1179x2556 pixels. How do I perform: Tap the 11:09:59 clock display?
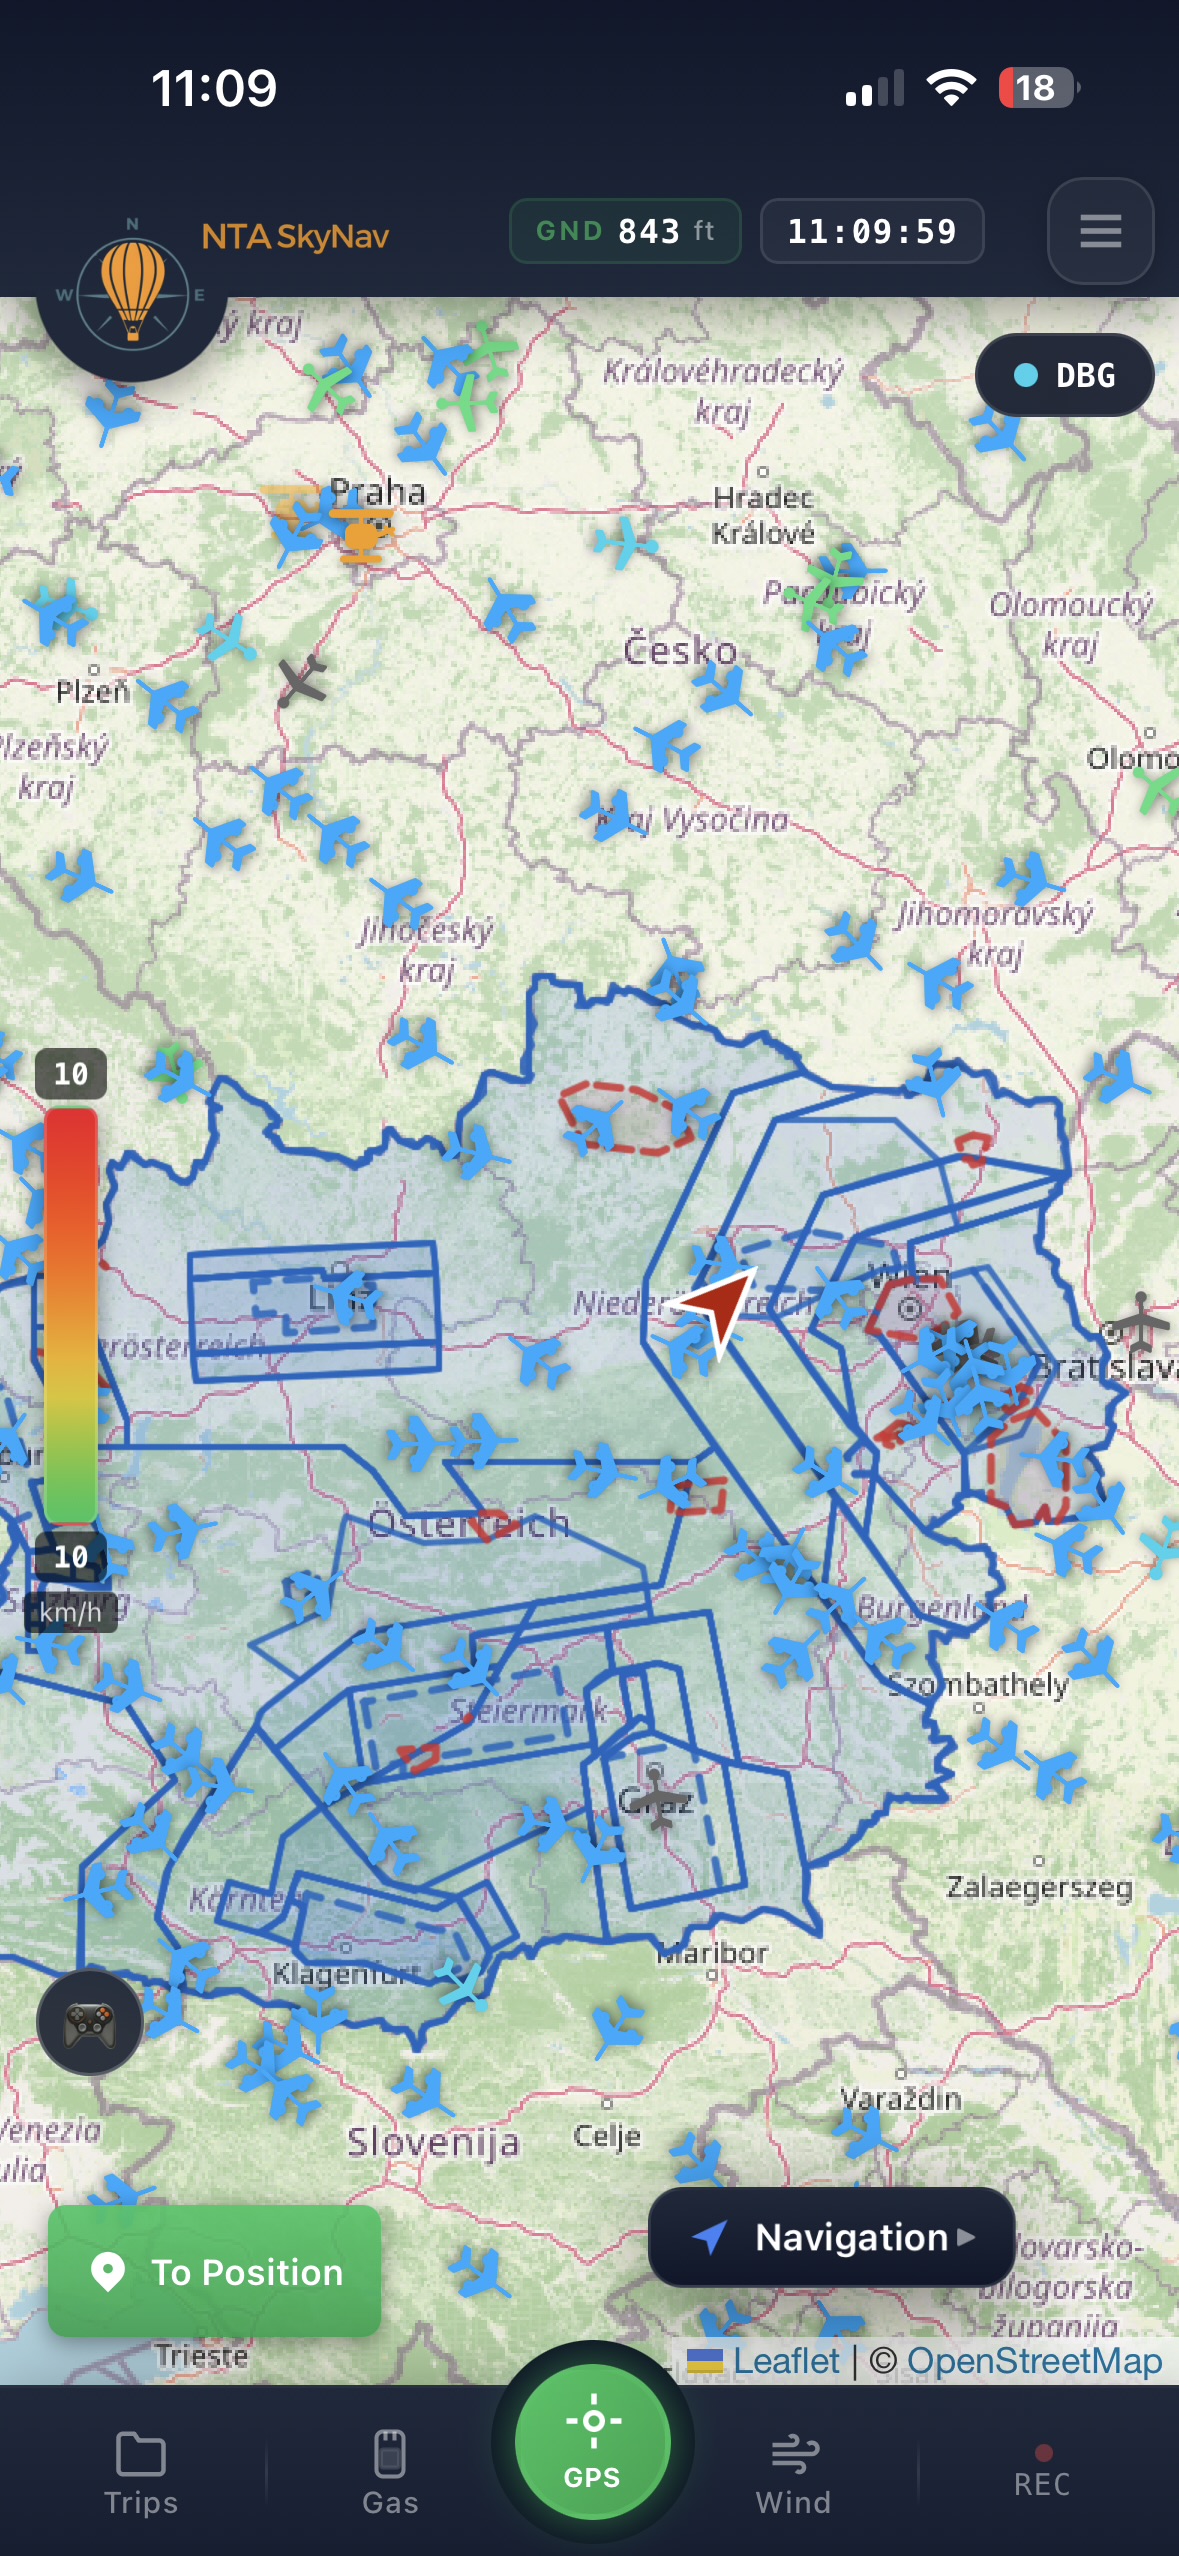coord(872,231)
